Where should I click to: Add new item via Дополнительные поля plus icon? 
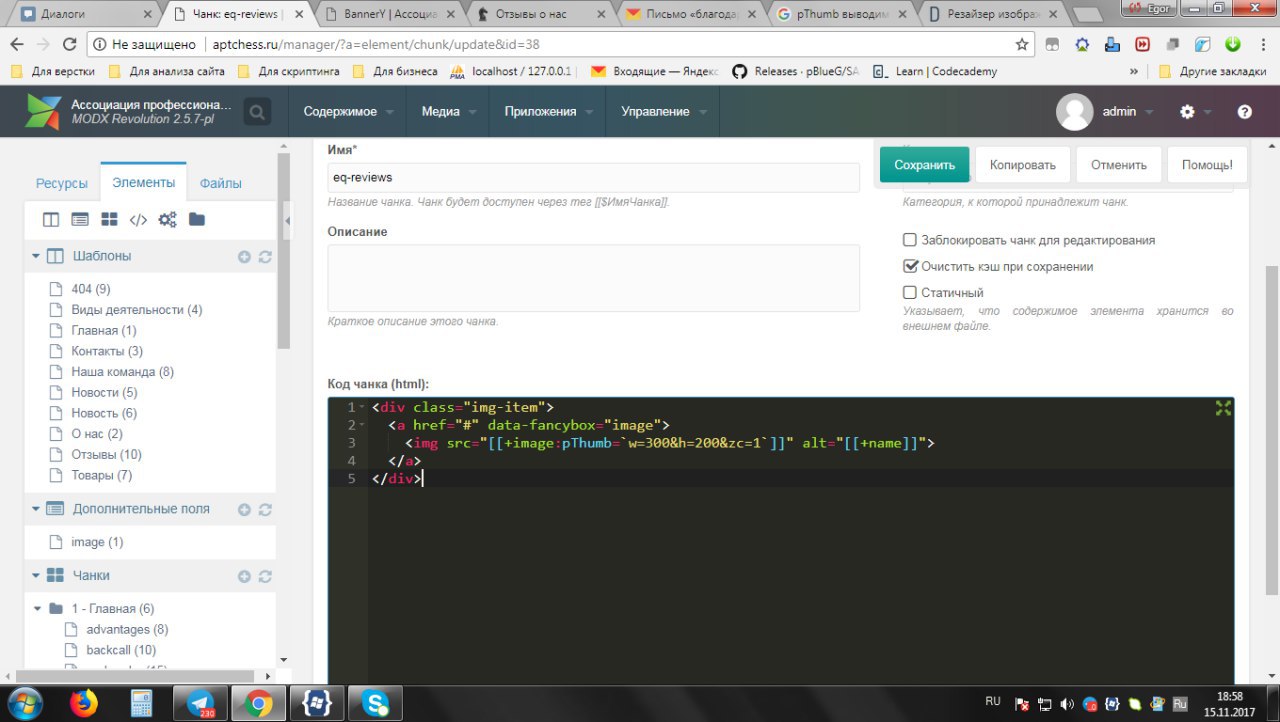[x=244, y=510]
